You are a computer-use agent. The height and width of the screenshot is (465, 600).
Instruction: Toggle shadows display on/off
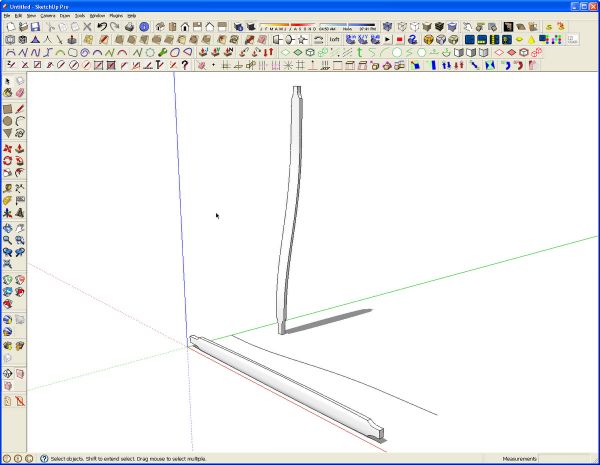click(x=251, y=26)
